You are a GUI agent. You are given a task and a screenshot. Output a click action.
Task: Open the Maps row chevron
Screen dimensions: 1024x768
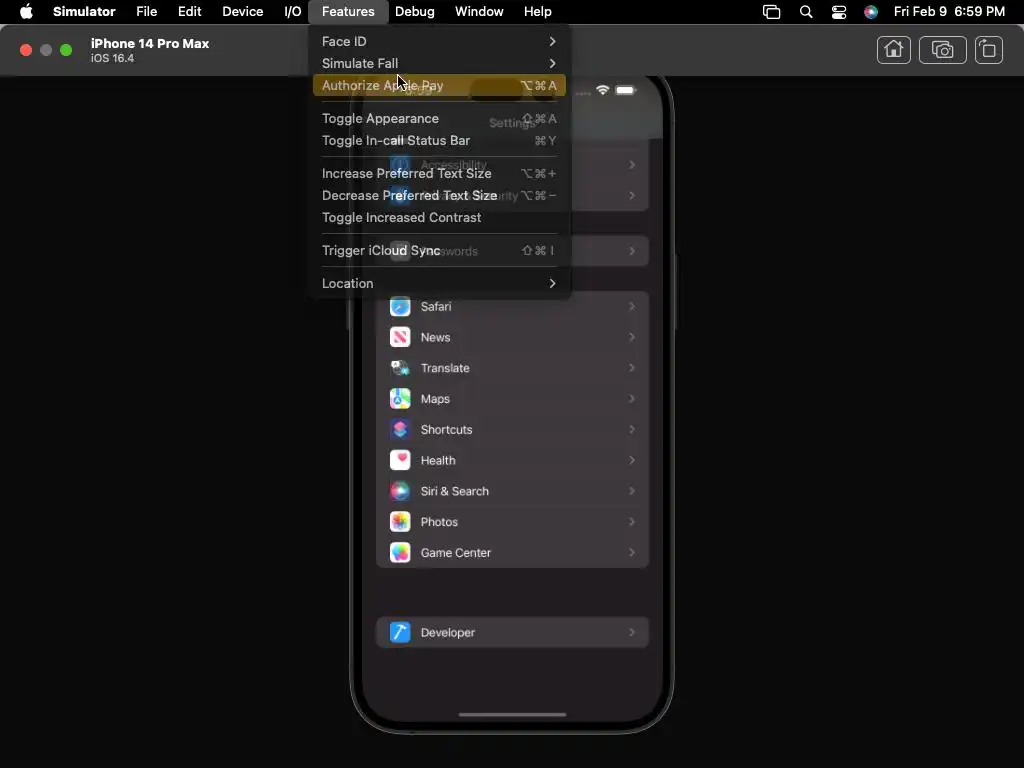[x=632, y=398]
